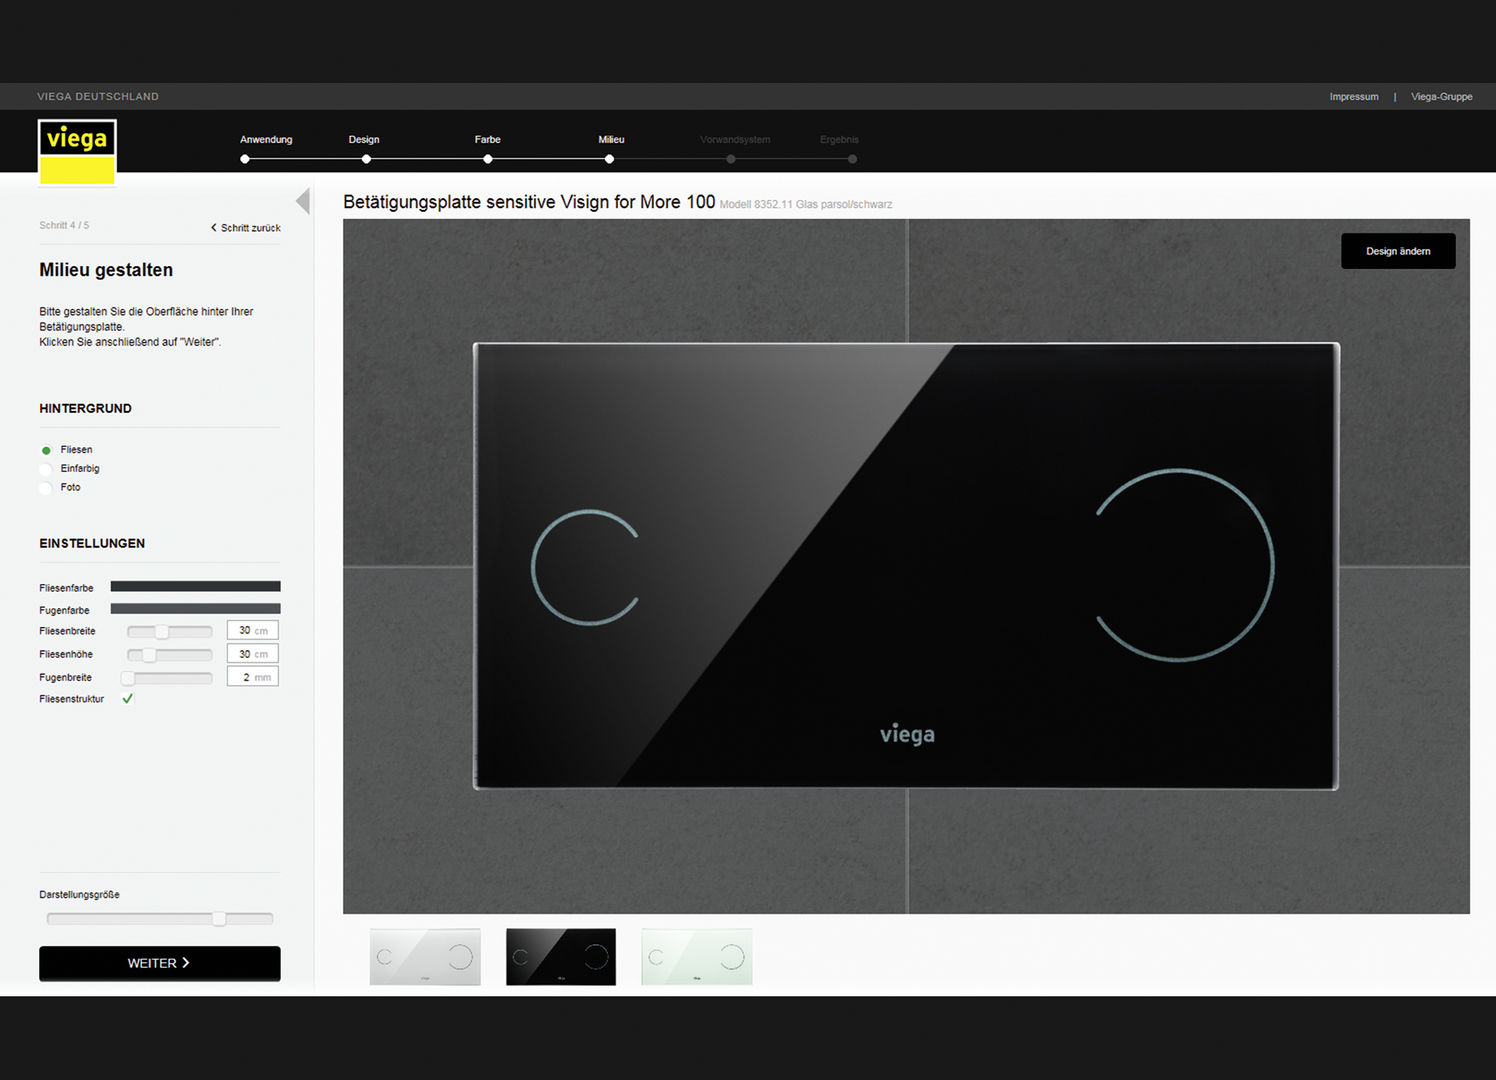Go back via Schritt zurück link
This screenshot has height=1080, width=1496.
pos(246,228)
